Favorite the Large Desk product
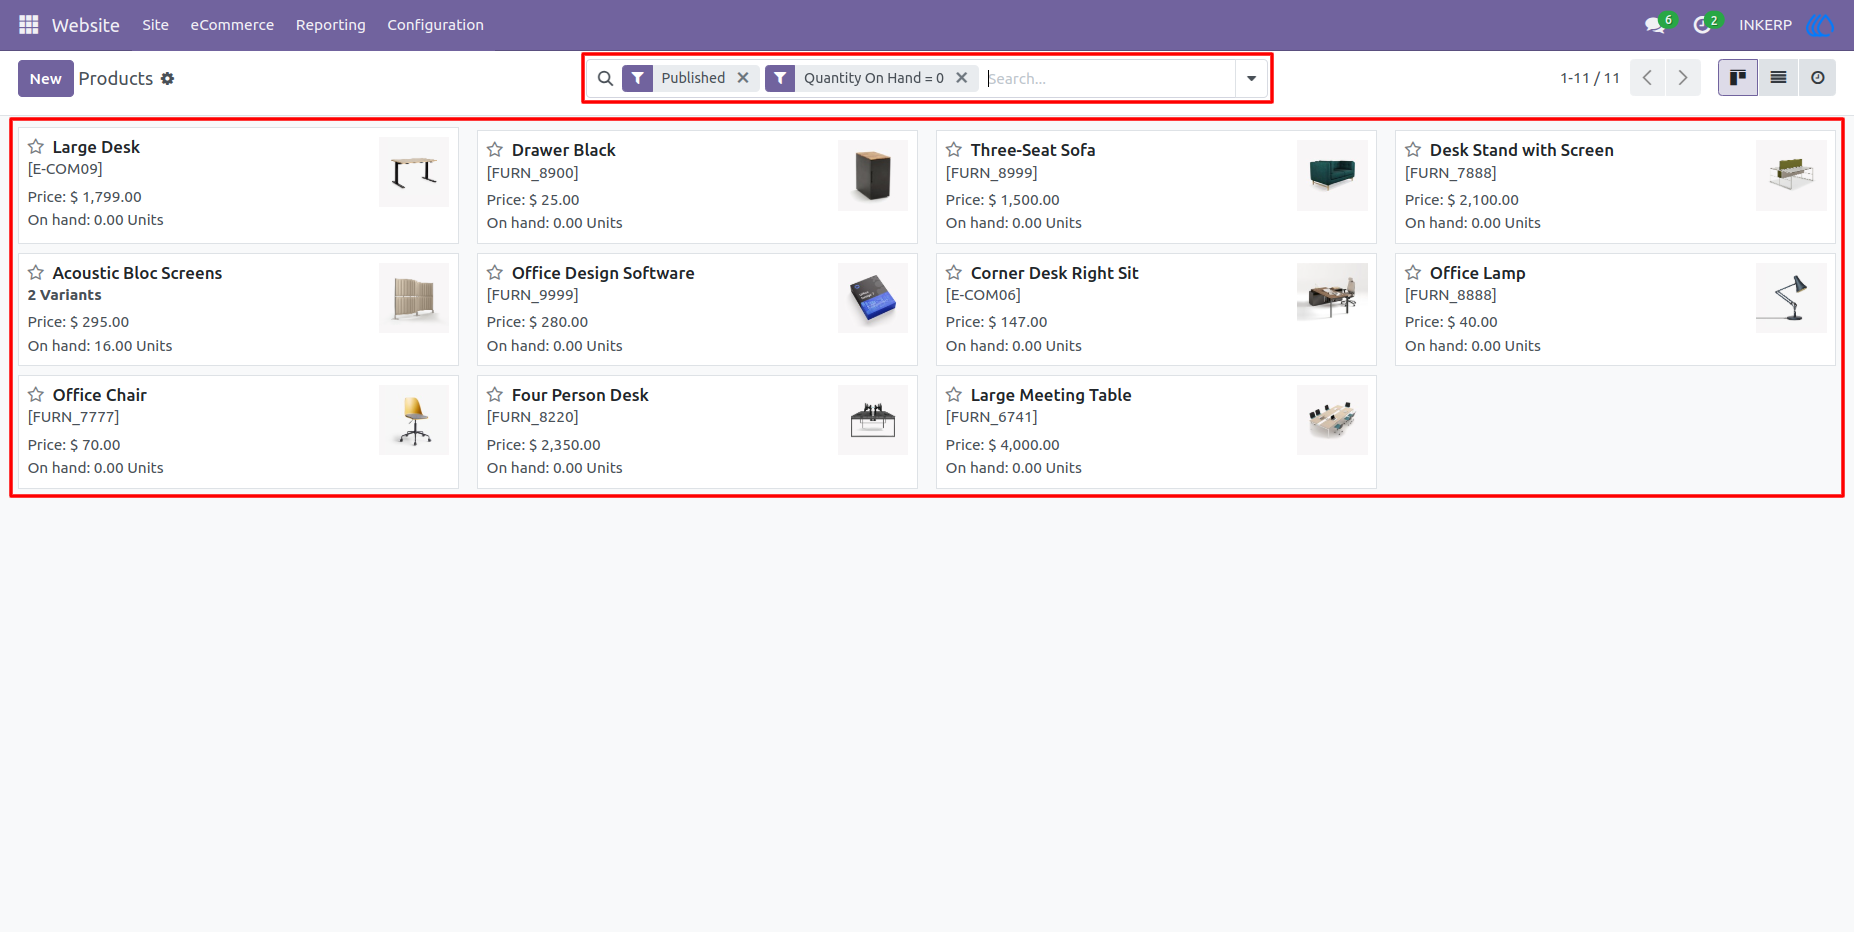 click(36, 147)
